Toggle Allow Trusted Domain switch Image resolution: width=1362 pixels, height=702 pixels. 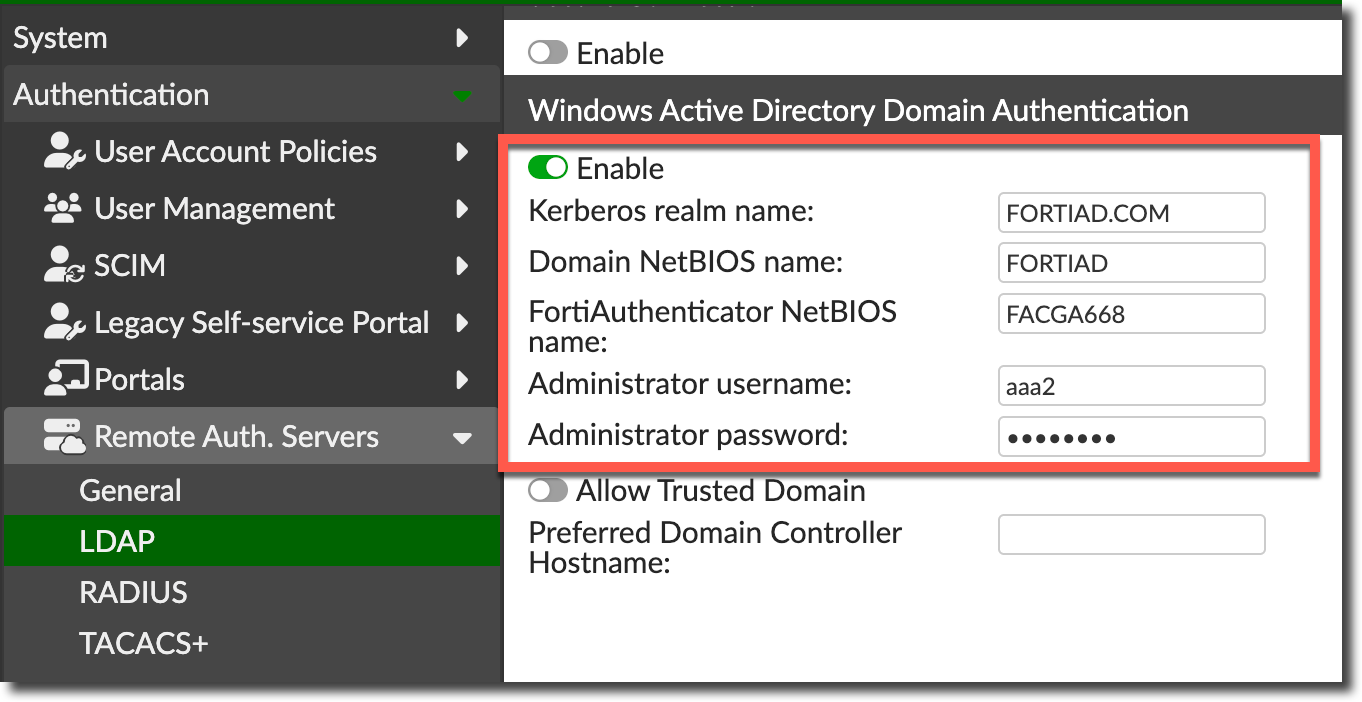click(x=548, y=491)
